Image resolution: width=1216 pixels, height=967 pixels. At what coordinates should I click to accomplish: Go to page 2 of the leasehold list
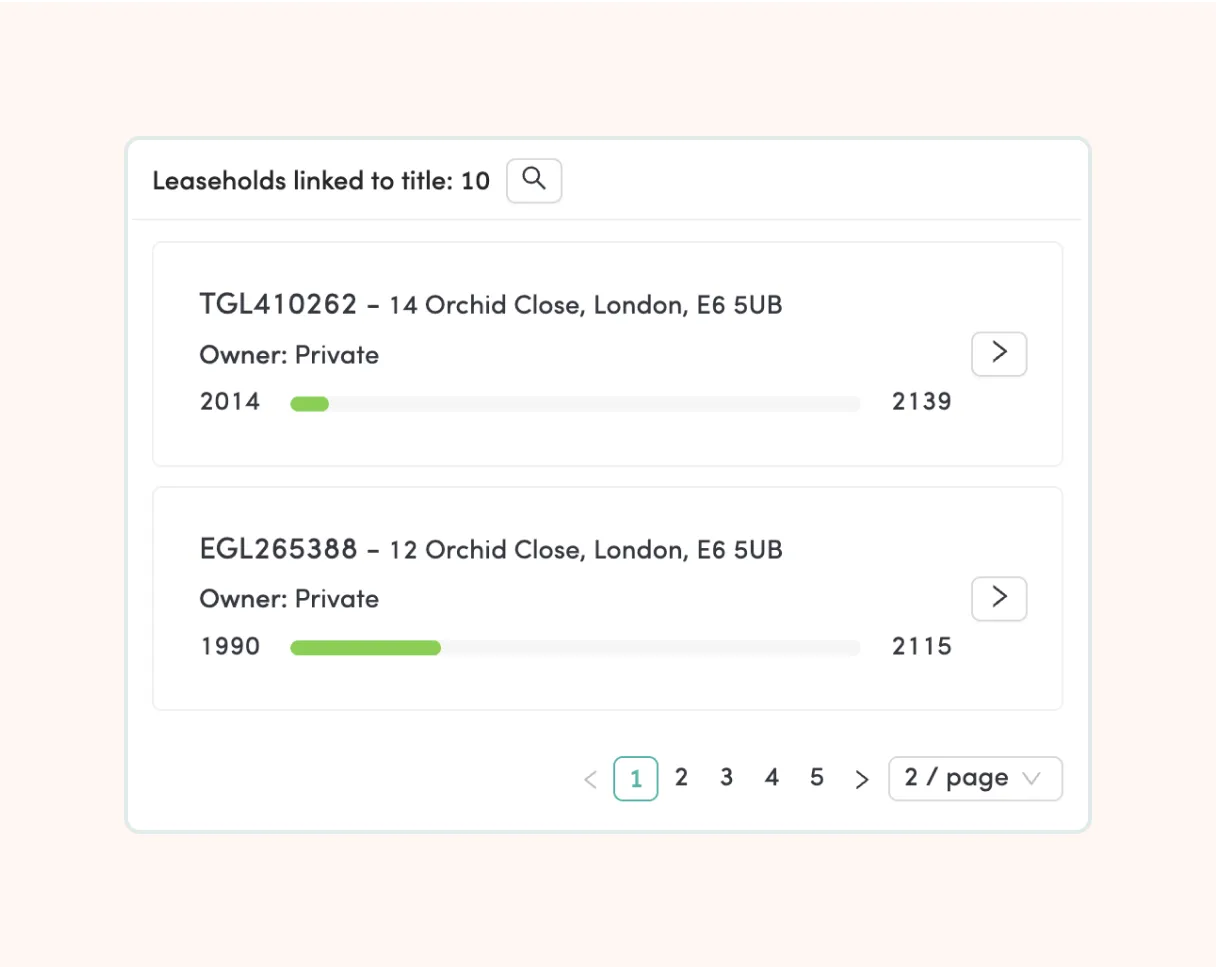[x=681, y=778]
